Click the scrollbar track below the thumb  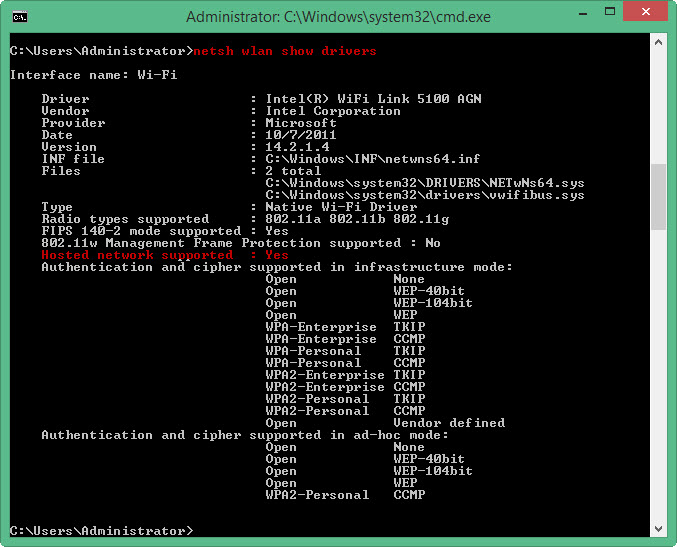click(x=658, y=375)
